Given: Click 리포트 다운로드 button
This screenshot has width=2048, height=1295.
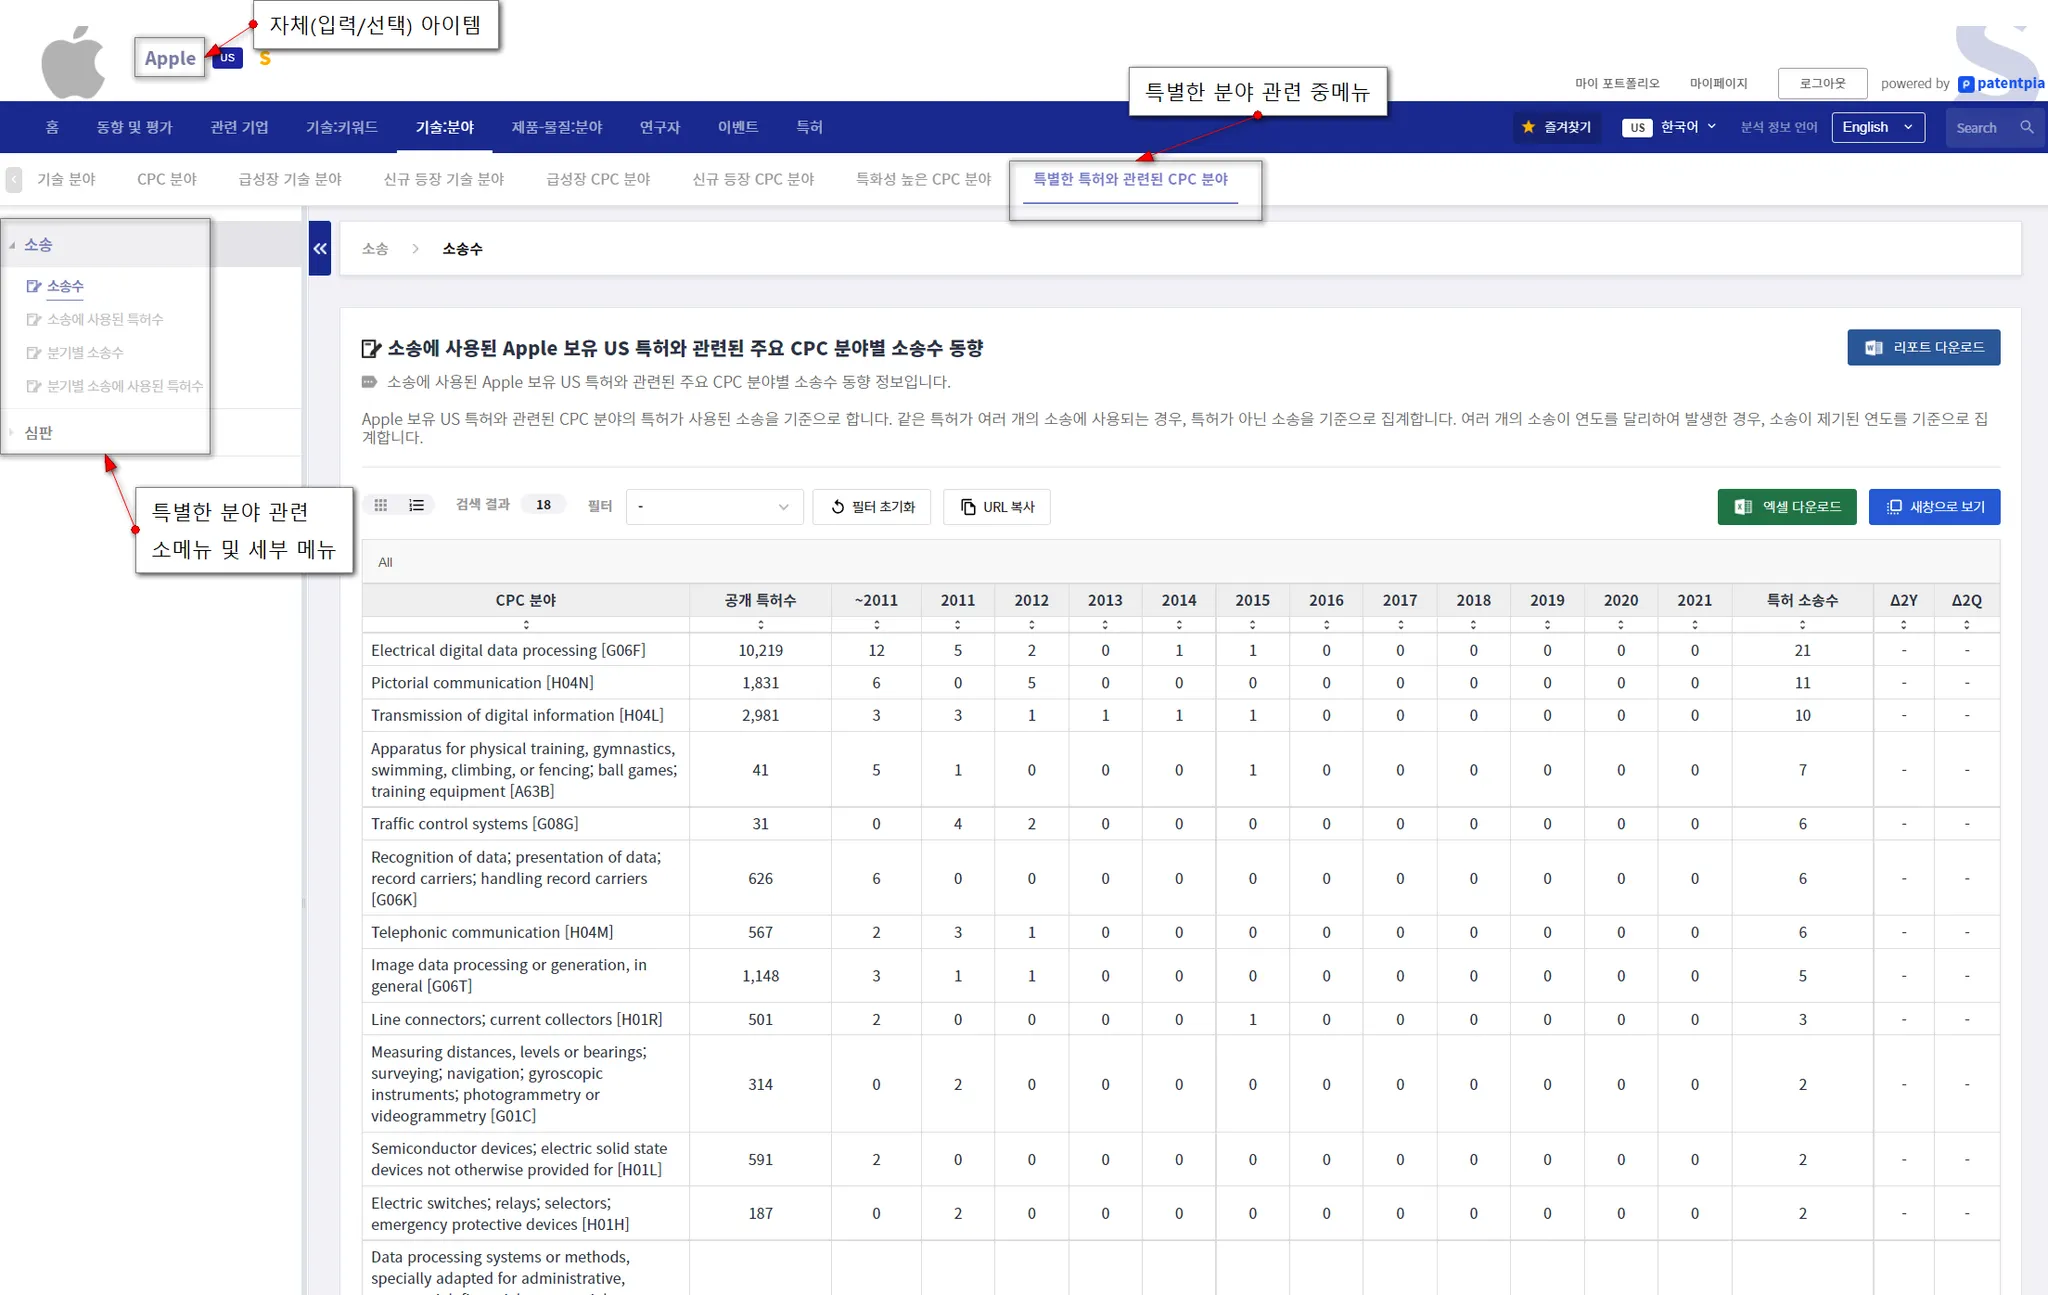Looking at the screenshot, I should [x=1923, y=348].
